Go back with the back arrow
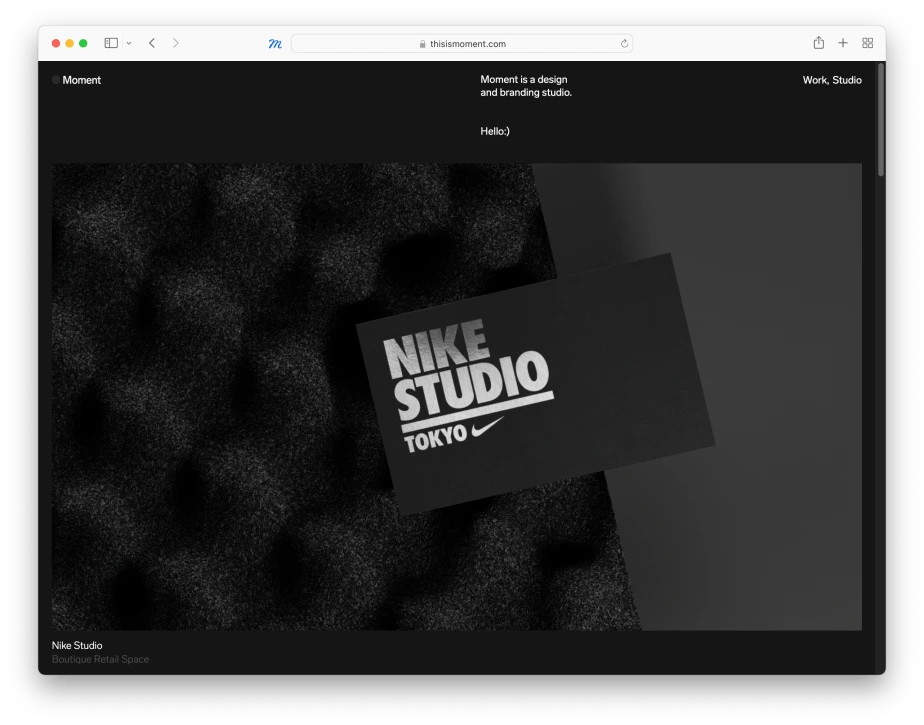 click(152, 43)
